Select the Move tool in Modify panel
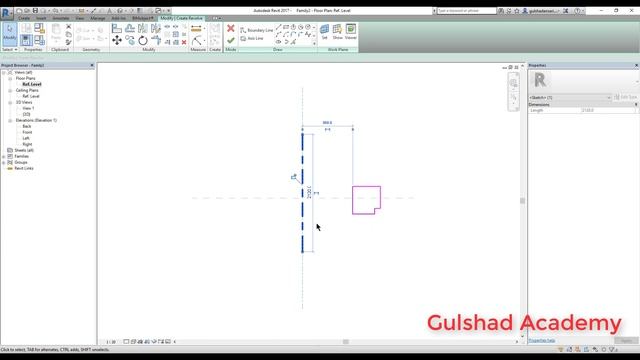The width and height of the screenshot is (640, 360). 117,40
